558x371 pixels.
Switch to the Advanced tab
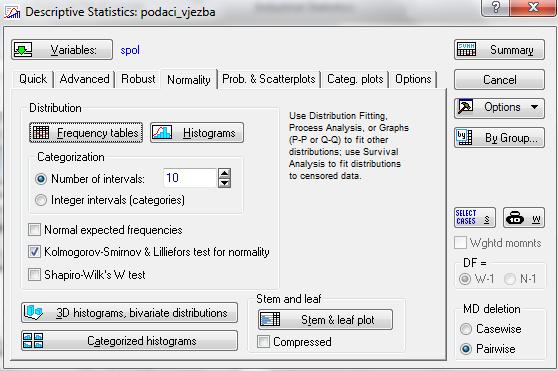84,79
